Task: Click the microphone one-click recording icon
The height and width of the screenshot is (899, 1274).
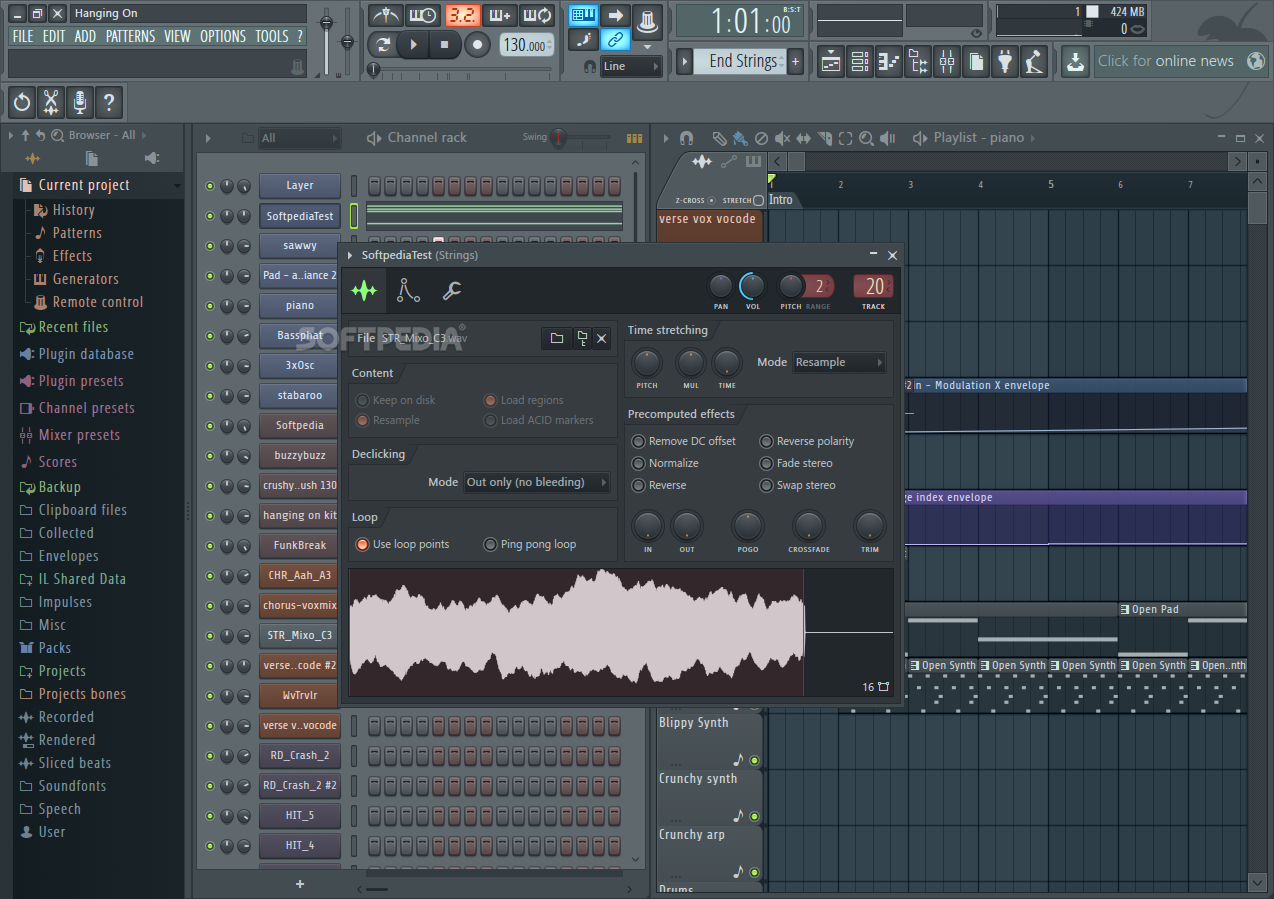Action: click(x=80, y=102)
